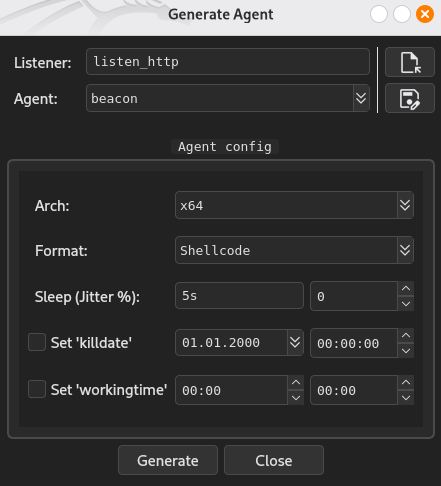Image resolution: width=441 pixels, height=486 pixels.
Task: Click the Generate button
Action: pyautogui.click(x=168, y=460)
